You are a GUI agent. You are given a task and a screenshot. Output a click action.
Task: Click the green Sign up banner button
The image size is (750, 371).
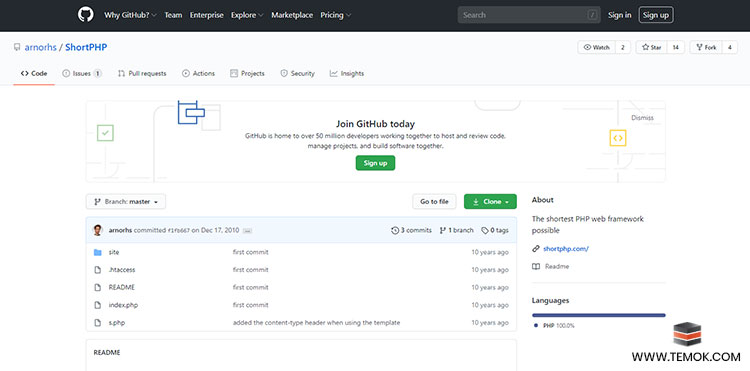click(x=375, y=163)
